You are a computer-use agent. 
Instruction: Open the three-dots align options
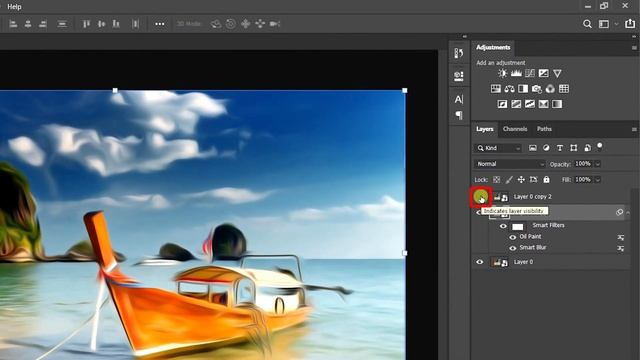(x=160, y=24)
